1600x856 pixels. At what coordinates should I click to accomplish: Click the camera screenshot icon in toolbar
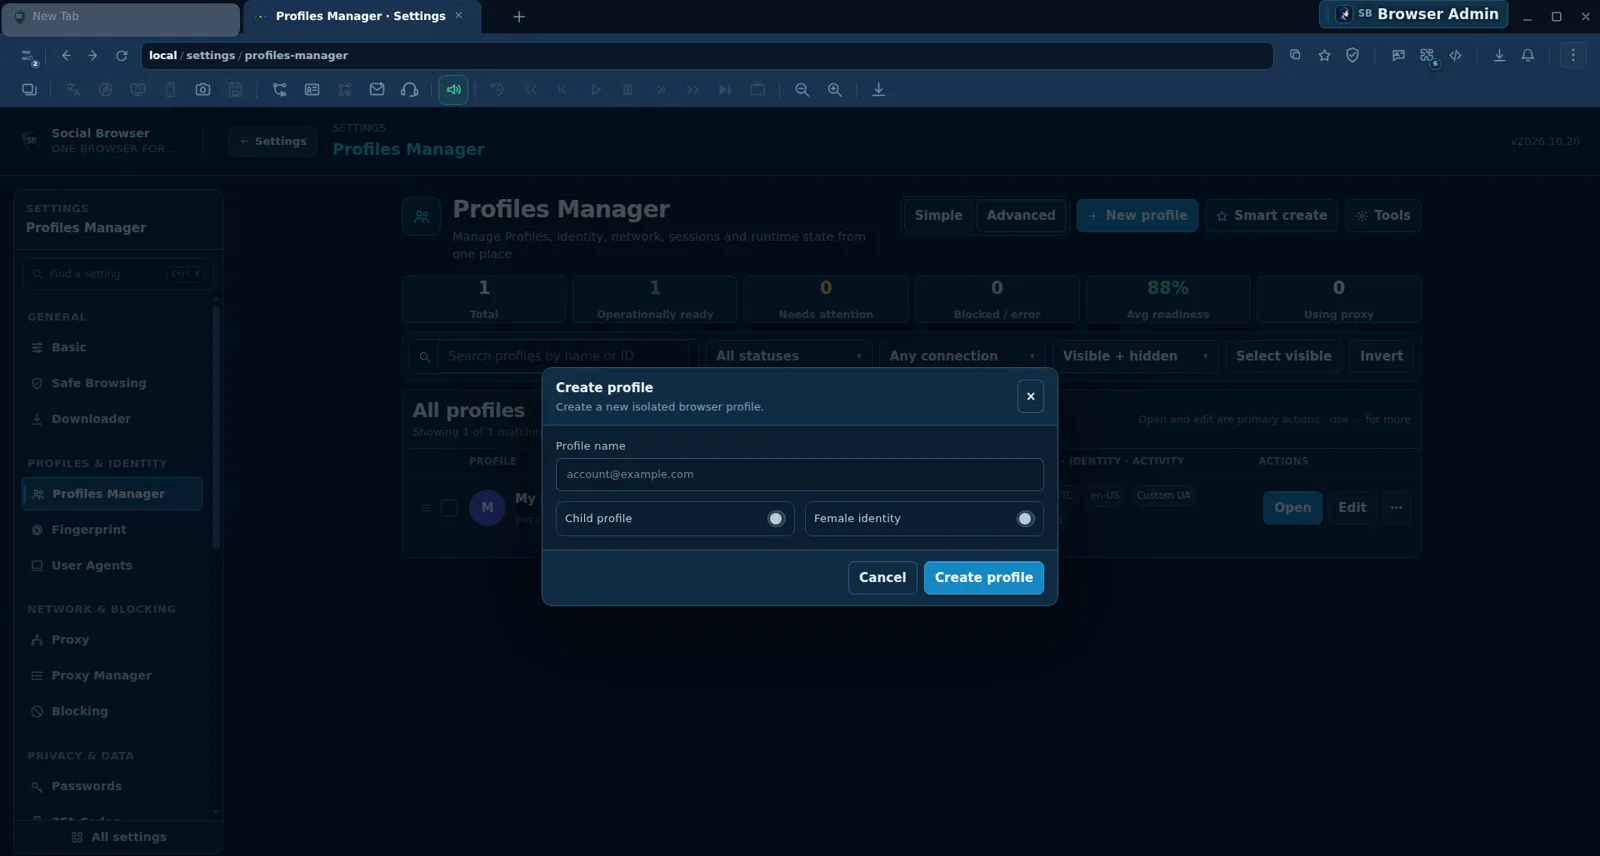[x=203, y=90]
